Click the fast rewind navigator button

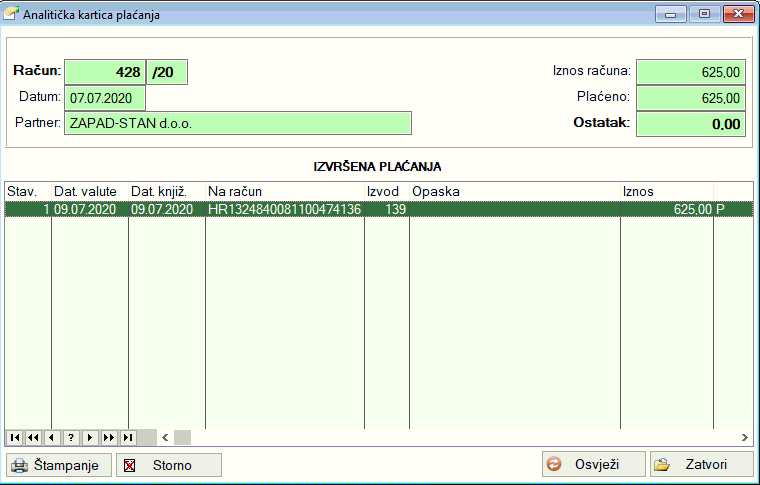(33, 437)
